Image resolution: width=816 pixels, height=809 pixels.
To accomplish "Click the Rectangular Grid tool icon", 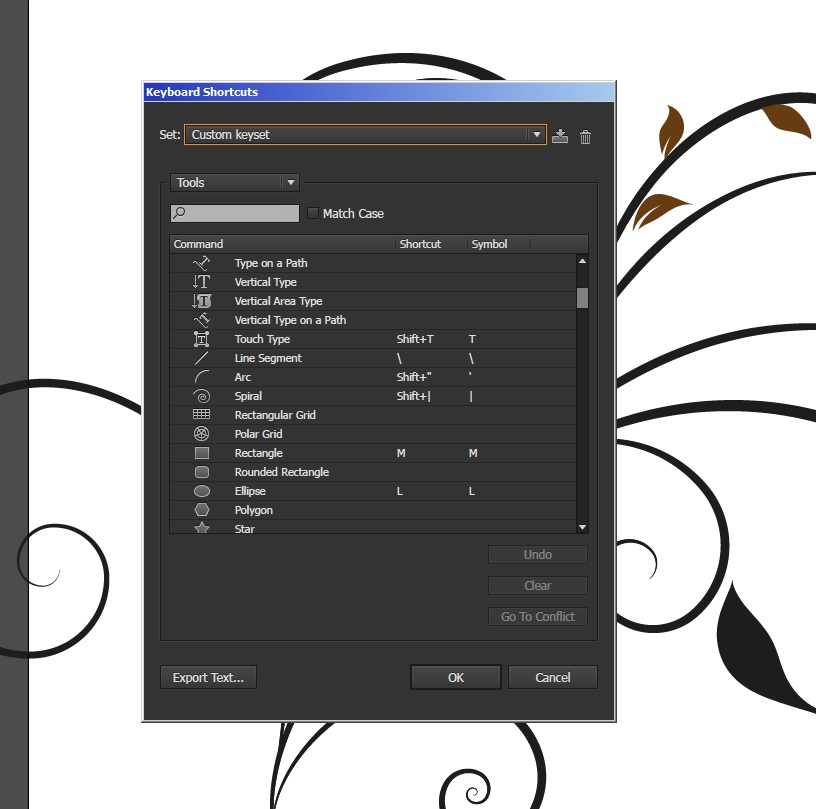I will [201, 414].
